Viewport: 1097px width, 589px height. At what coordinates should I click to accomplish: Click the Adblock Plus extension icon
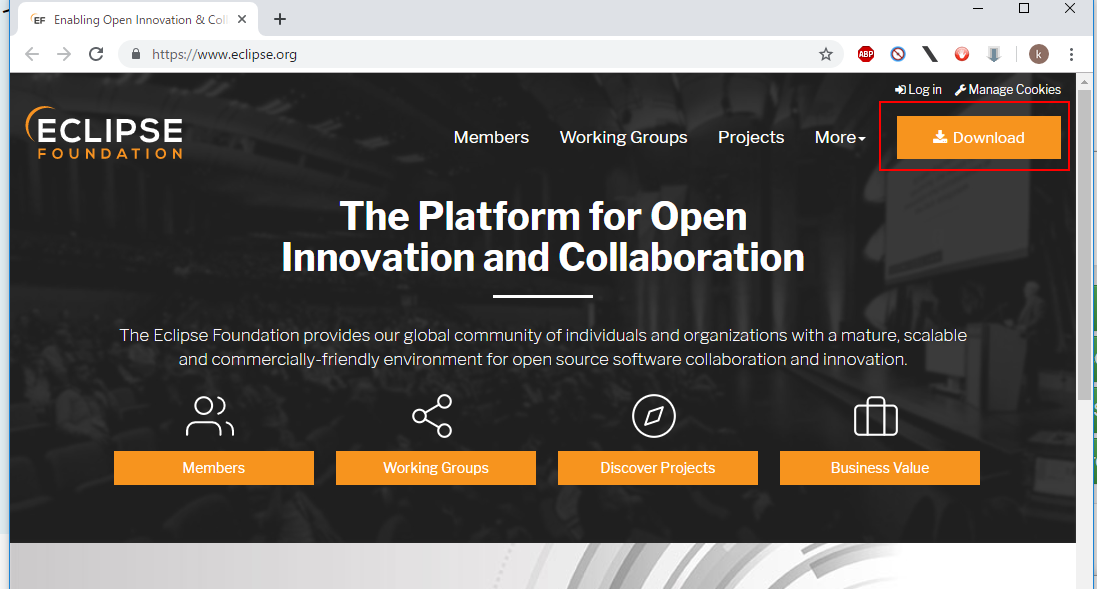click(x=865, y=54)
